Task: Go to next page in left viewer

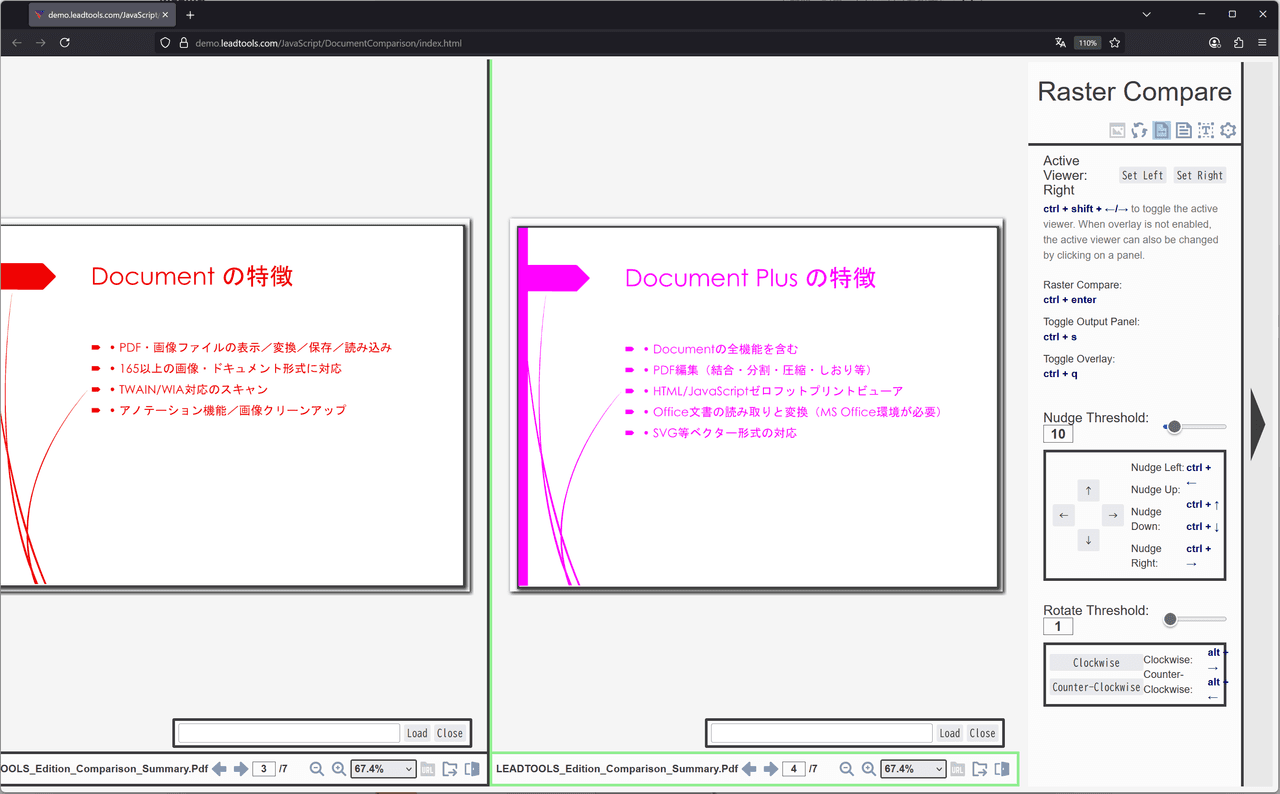Action: click(x=240, y=769)
